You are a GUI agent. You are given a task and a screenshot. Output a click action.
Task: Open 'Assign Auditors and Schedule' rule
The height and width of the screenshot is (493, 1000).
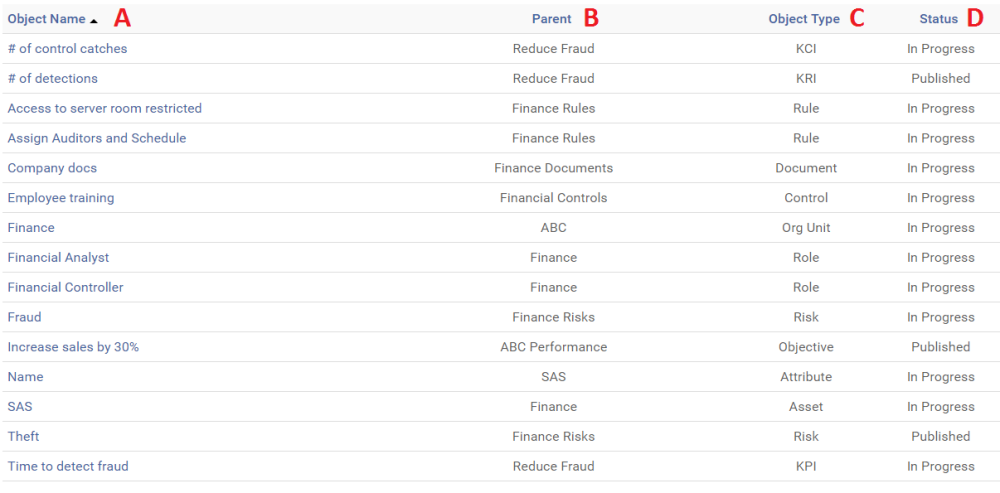click(96, 138)
